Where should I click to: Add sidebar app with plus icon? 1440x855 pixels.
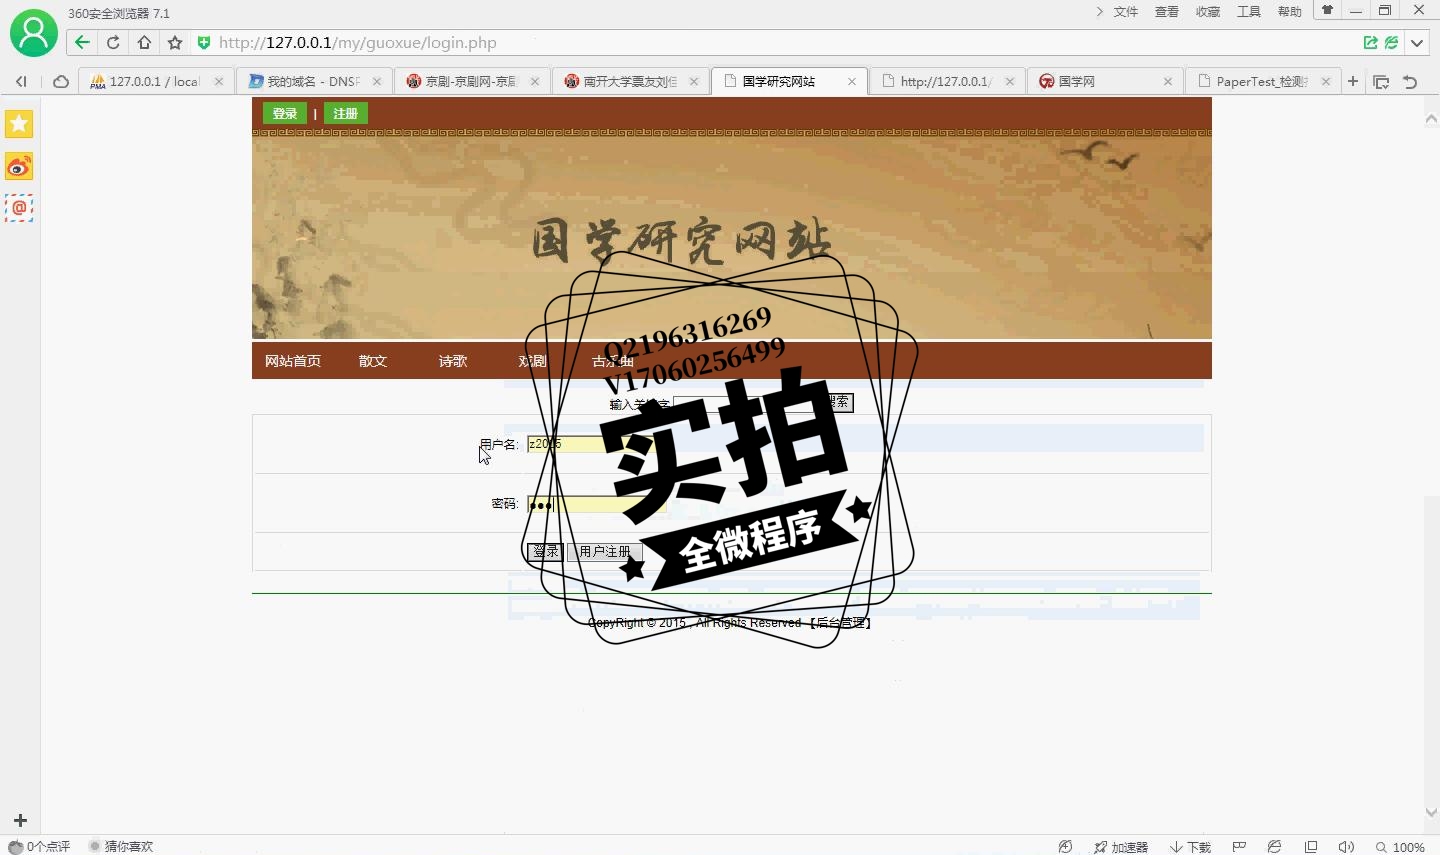20,821
